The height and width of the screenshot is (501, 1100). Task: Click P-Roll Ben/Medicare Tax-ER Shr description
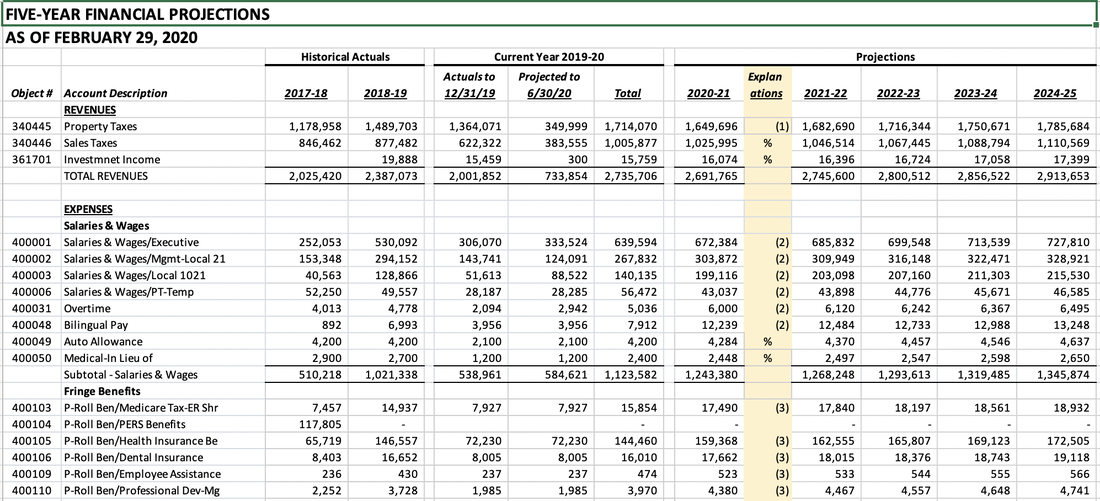click(140, 408)
